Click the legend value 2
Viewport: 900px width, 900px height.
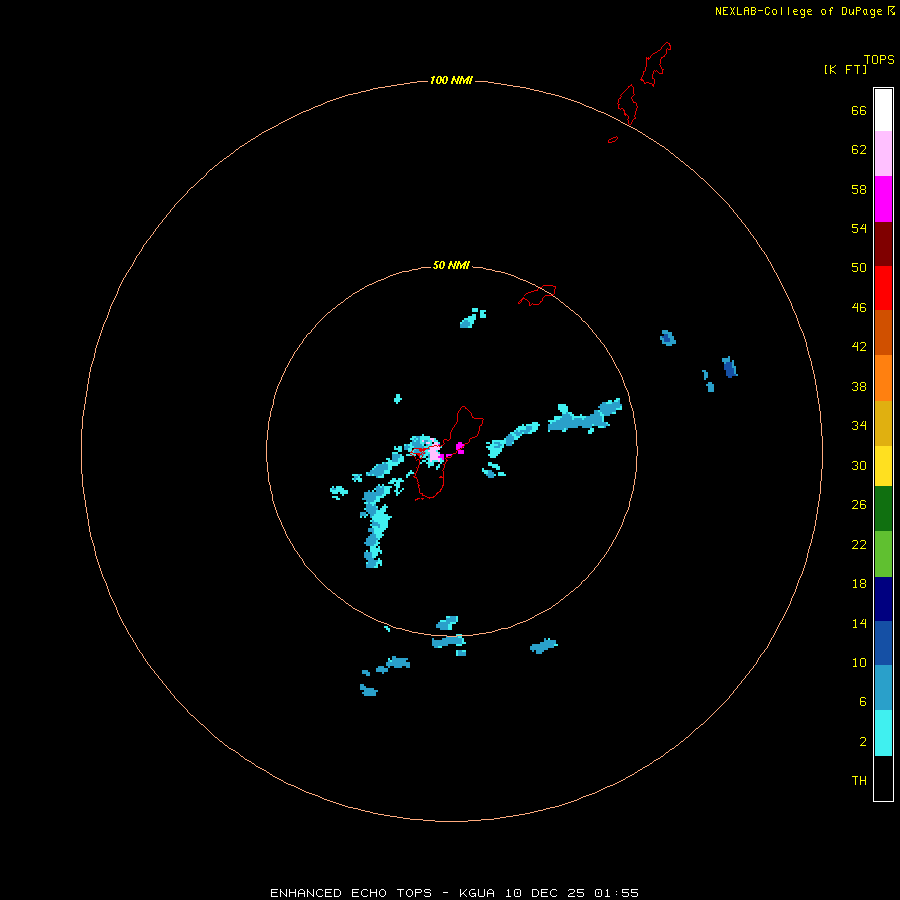863,742
